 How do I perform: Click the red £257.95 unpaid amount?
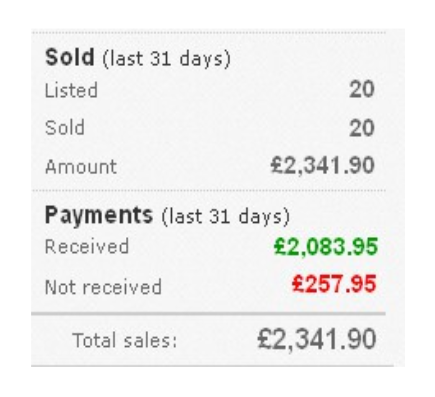tap(334, 284)
